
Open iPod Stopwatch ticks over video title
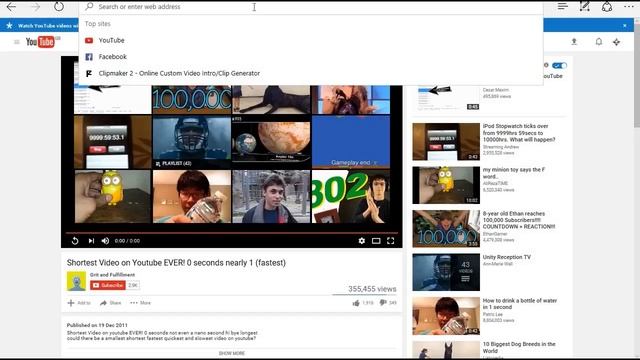(519, 133)
